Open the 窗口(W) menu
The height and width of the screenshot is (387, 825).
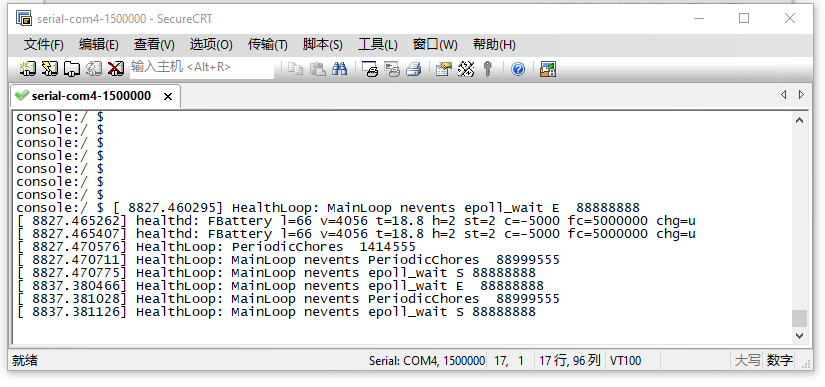tap(435, 45)
